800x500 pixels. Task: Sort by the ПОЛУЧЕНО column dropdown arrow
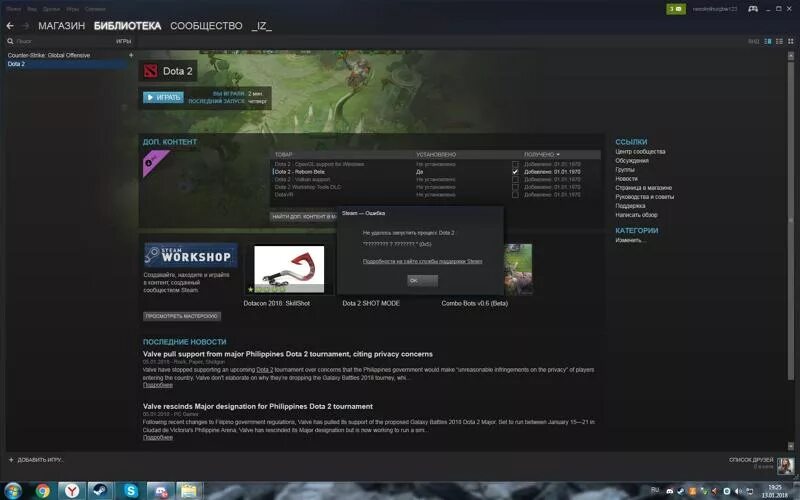coord(558,155)
